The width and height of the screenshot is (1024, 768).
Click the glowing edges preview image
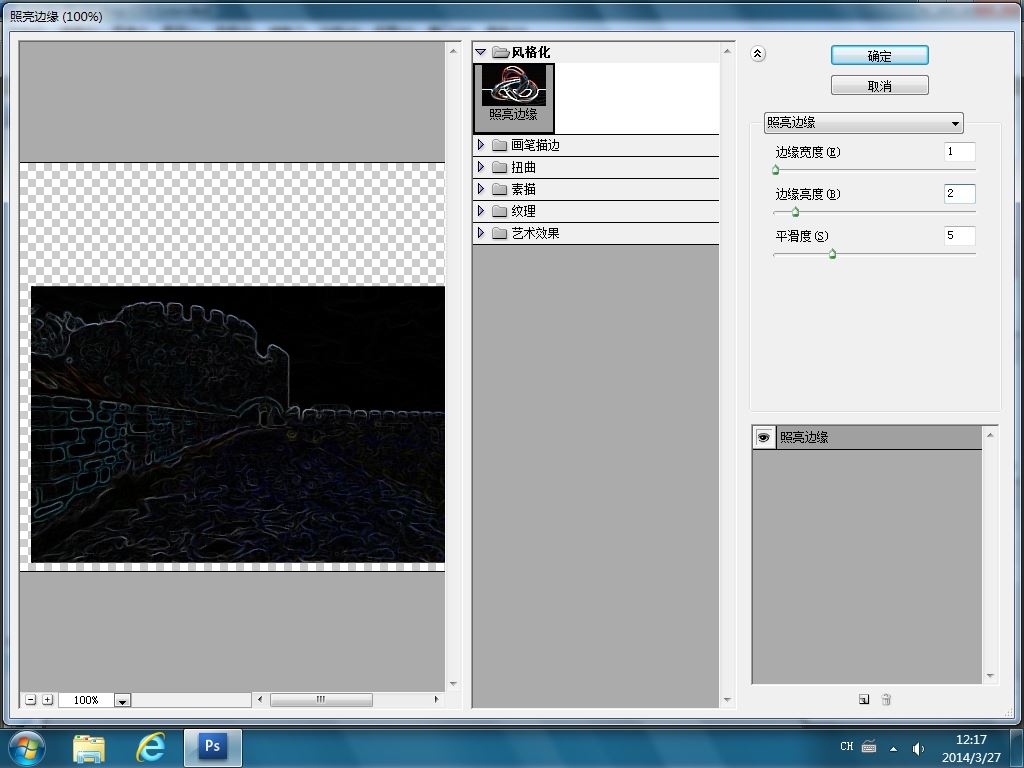238,424
